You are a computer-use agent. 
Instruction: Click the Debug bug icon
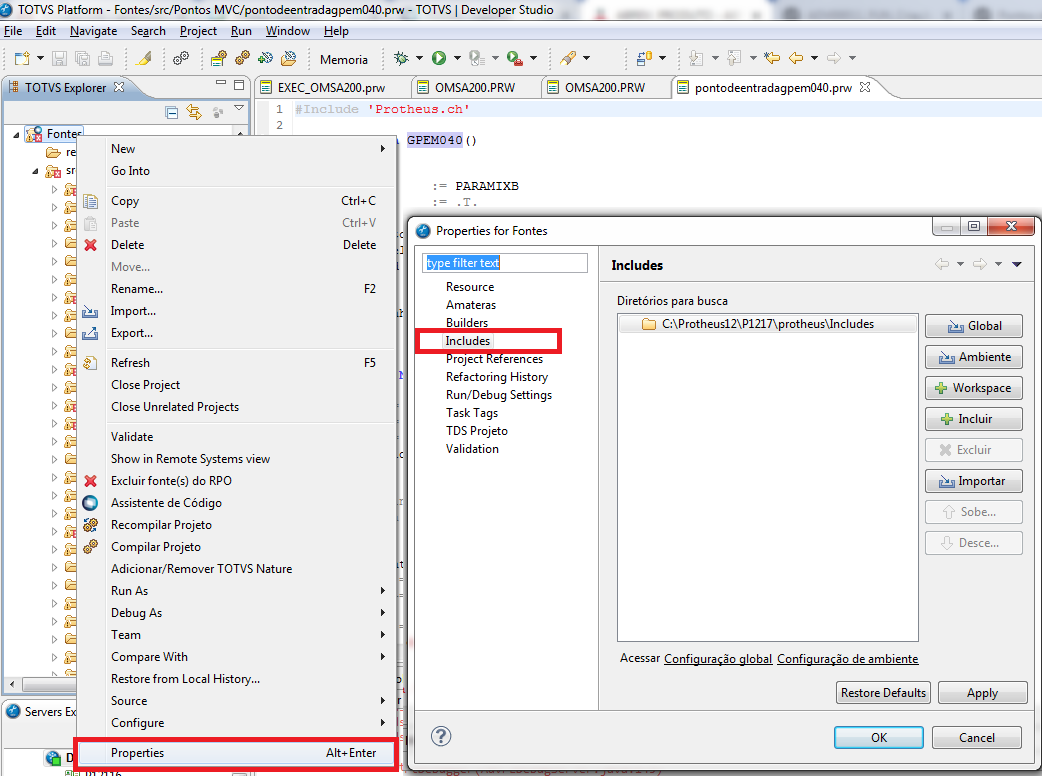point(401,58)
